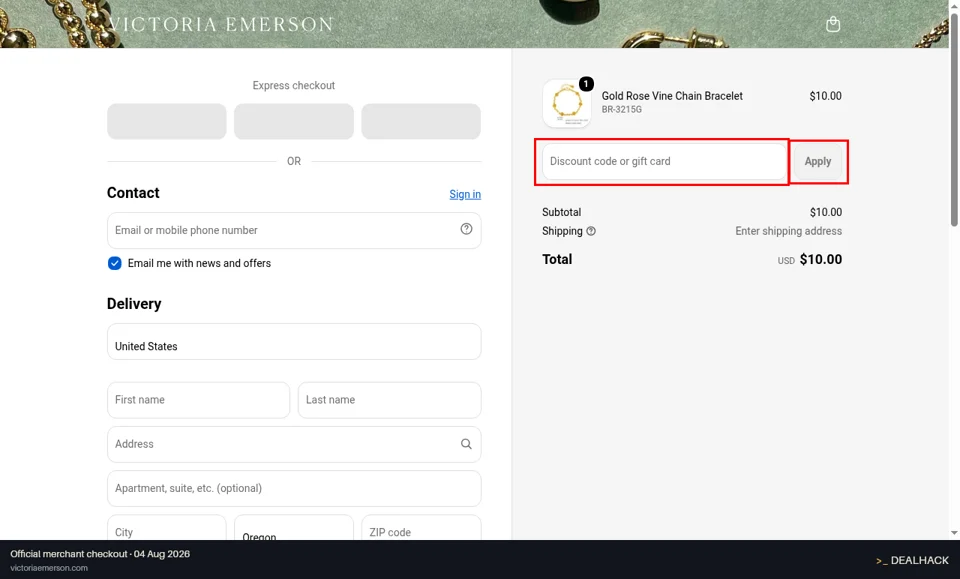This screenshot has width=960, height=579.
Task: Focus the City field
Action: [x=167, y=528]
